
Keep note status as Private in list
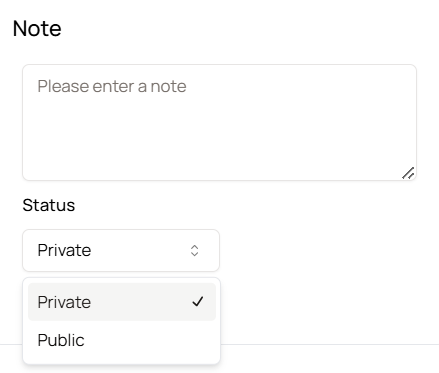tap(122, 302)
